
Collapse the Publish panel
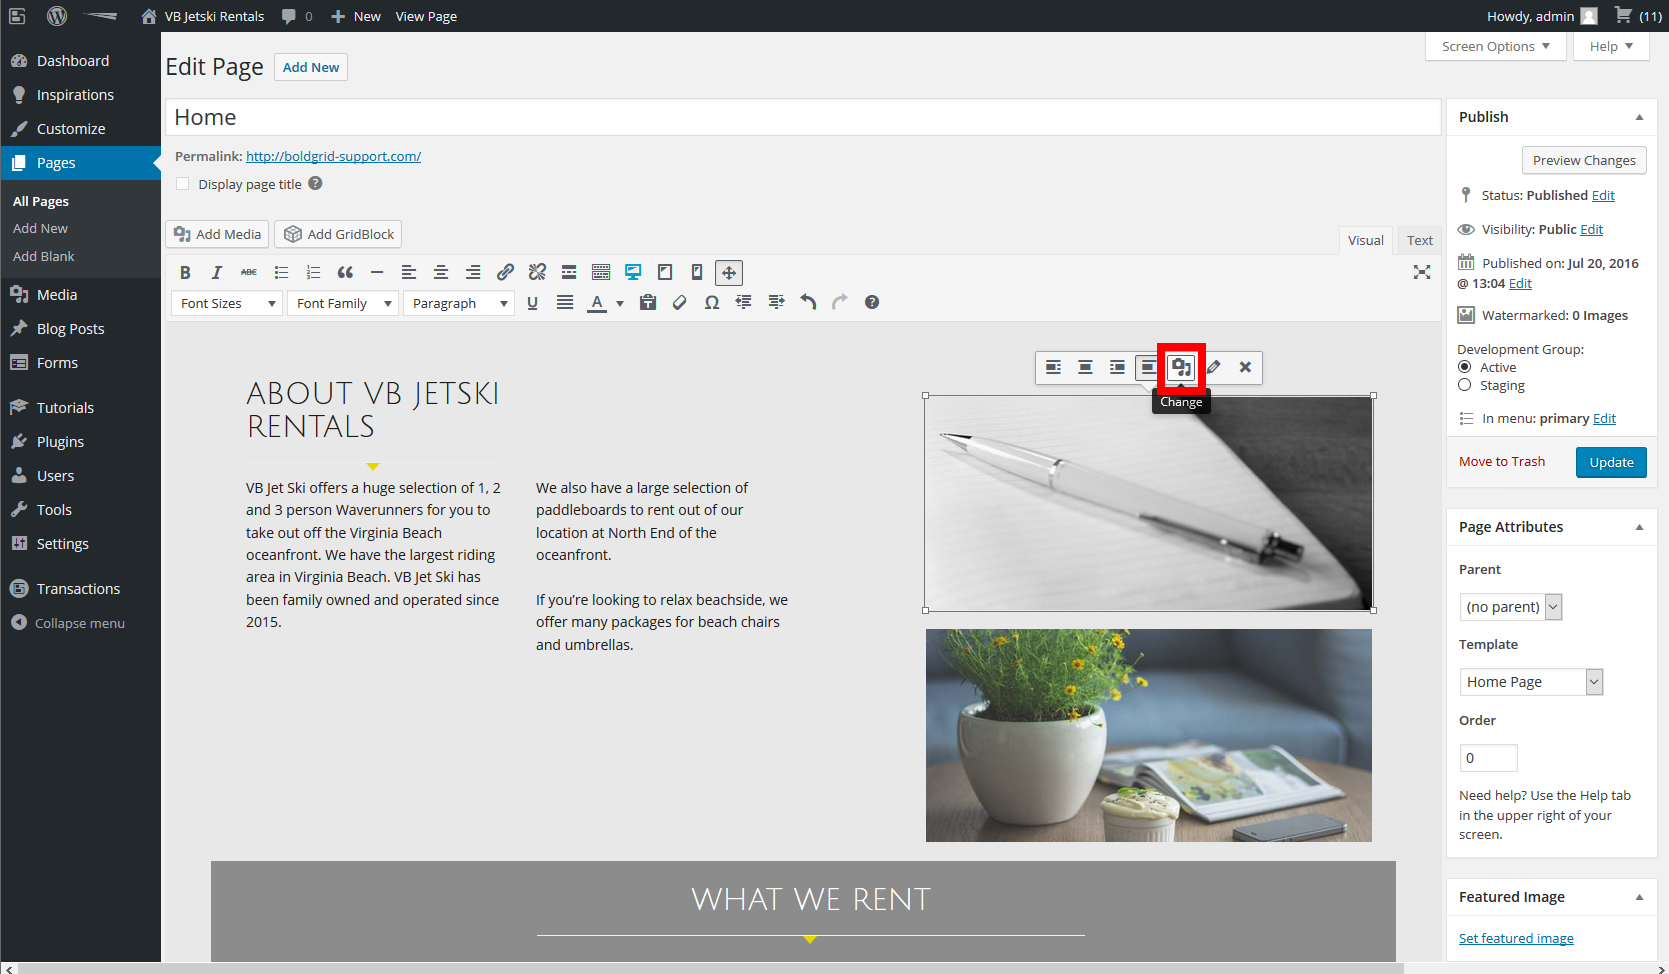pos(1639,117)
